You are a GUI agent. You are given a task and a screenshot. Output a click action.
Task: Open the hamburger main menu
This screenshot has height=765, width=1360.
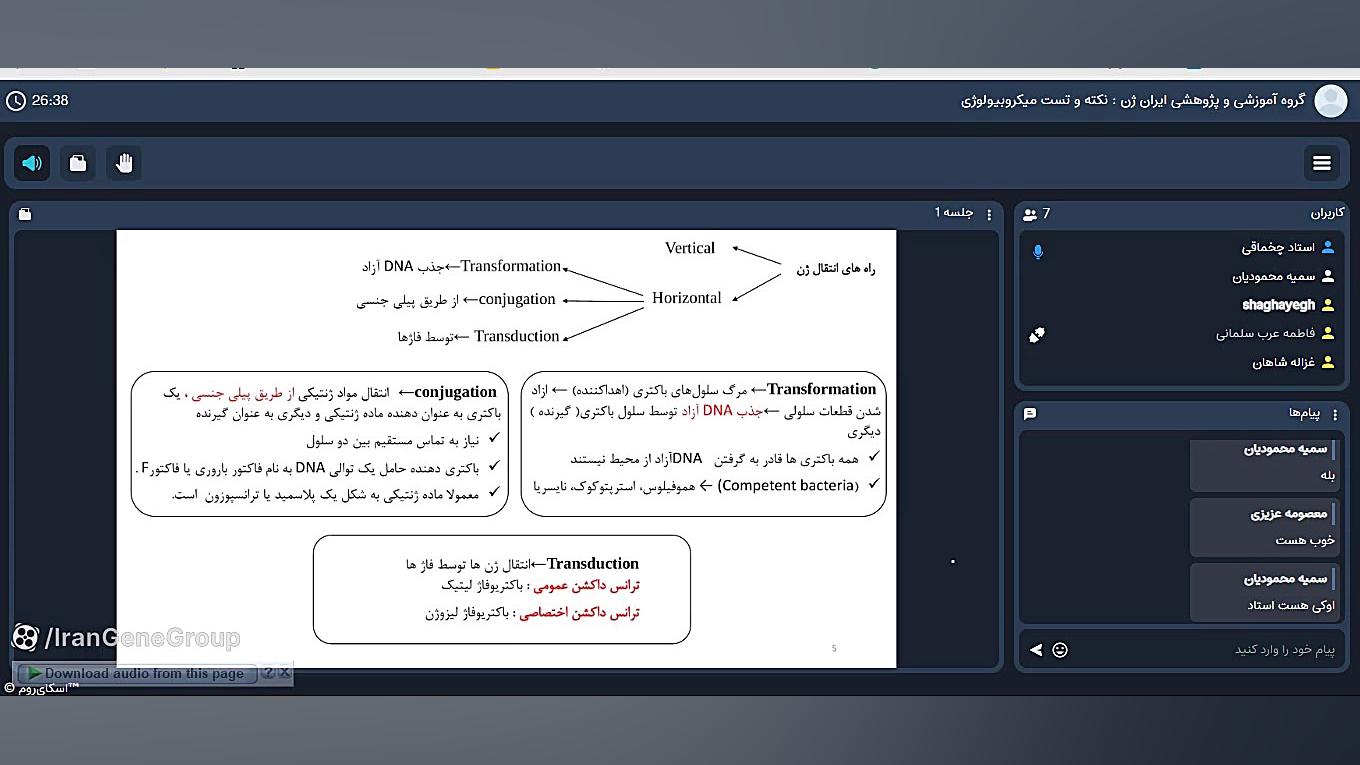pyautogui.click(x=1321, y=163)
